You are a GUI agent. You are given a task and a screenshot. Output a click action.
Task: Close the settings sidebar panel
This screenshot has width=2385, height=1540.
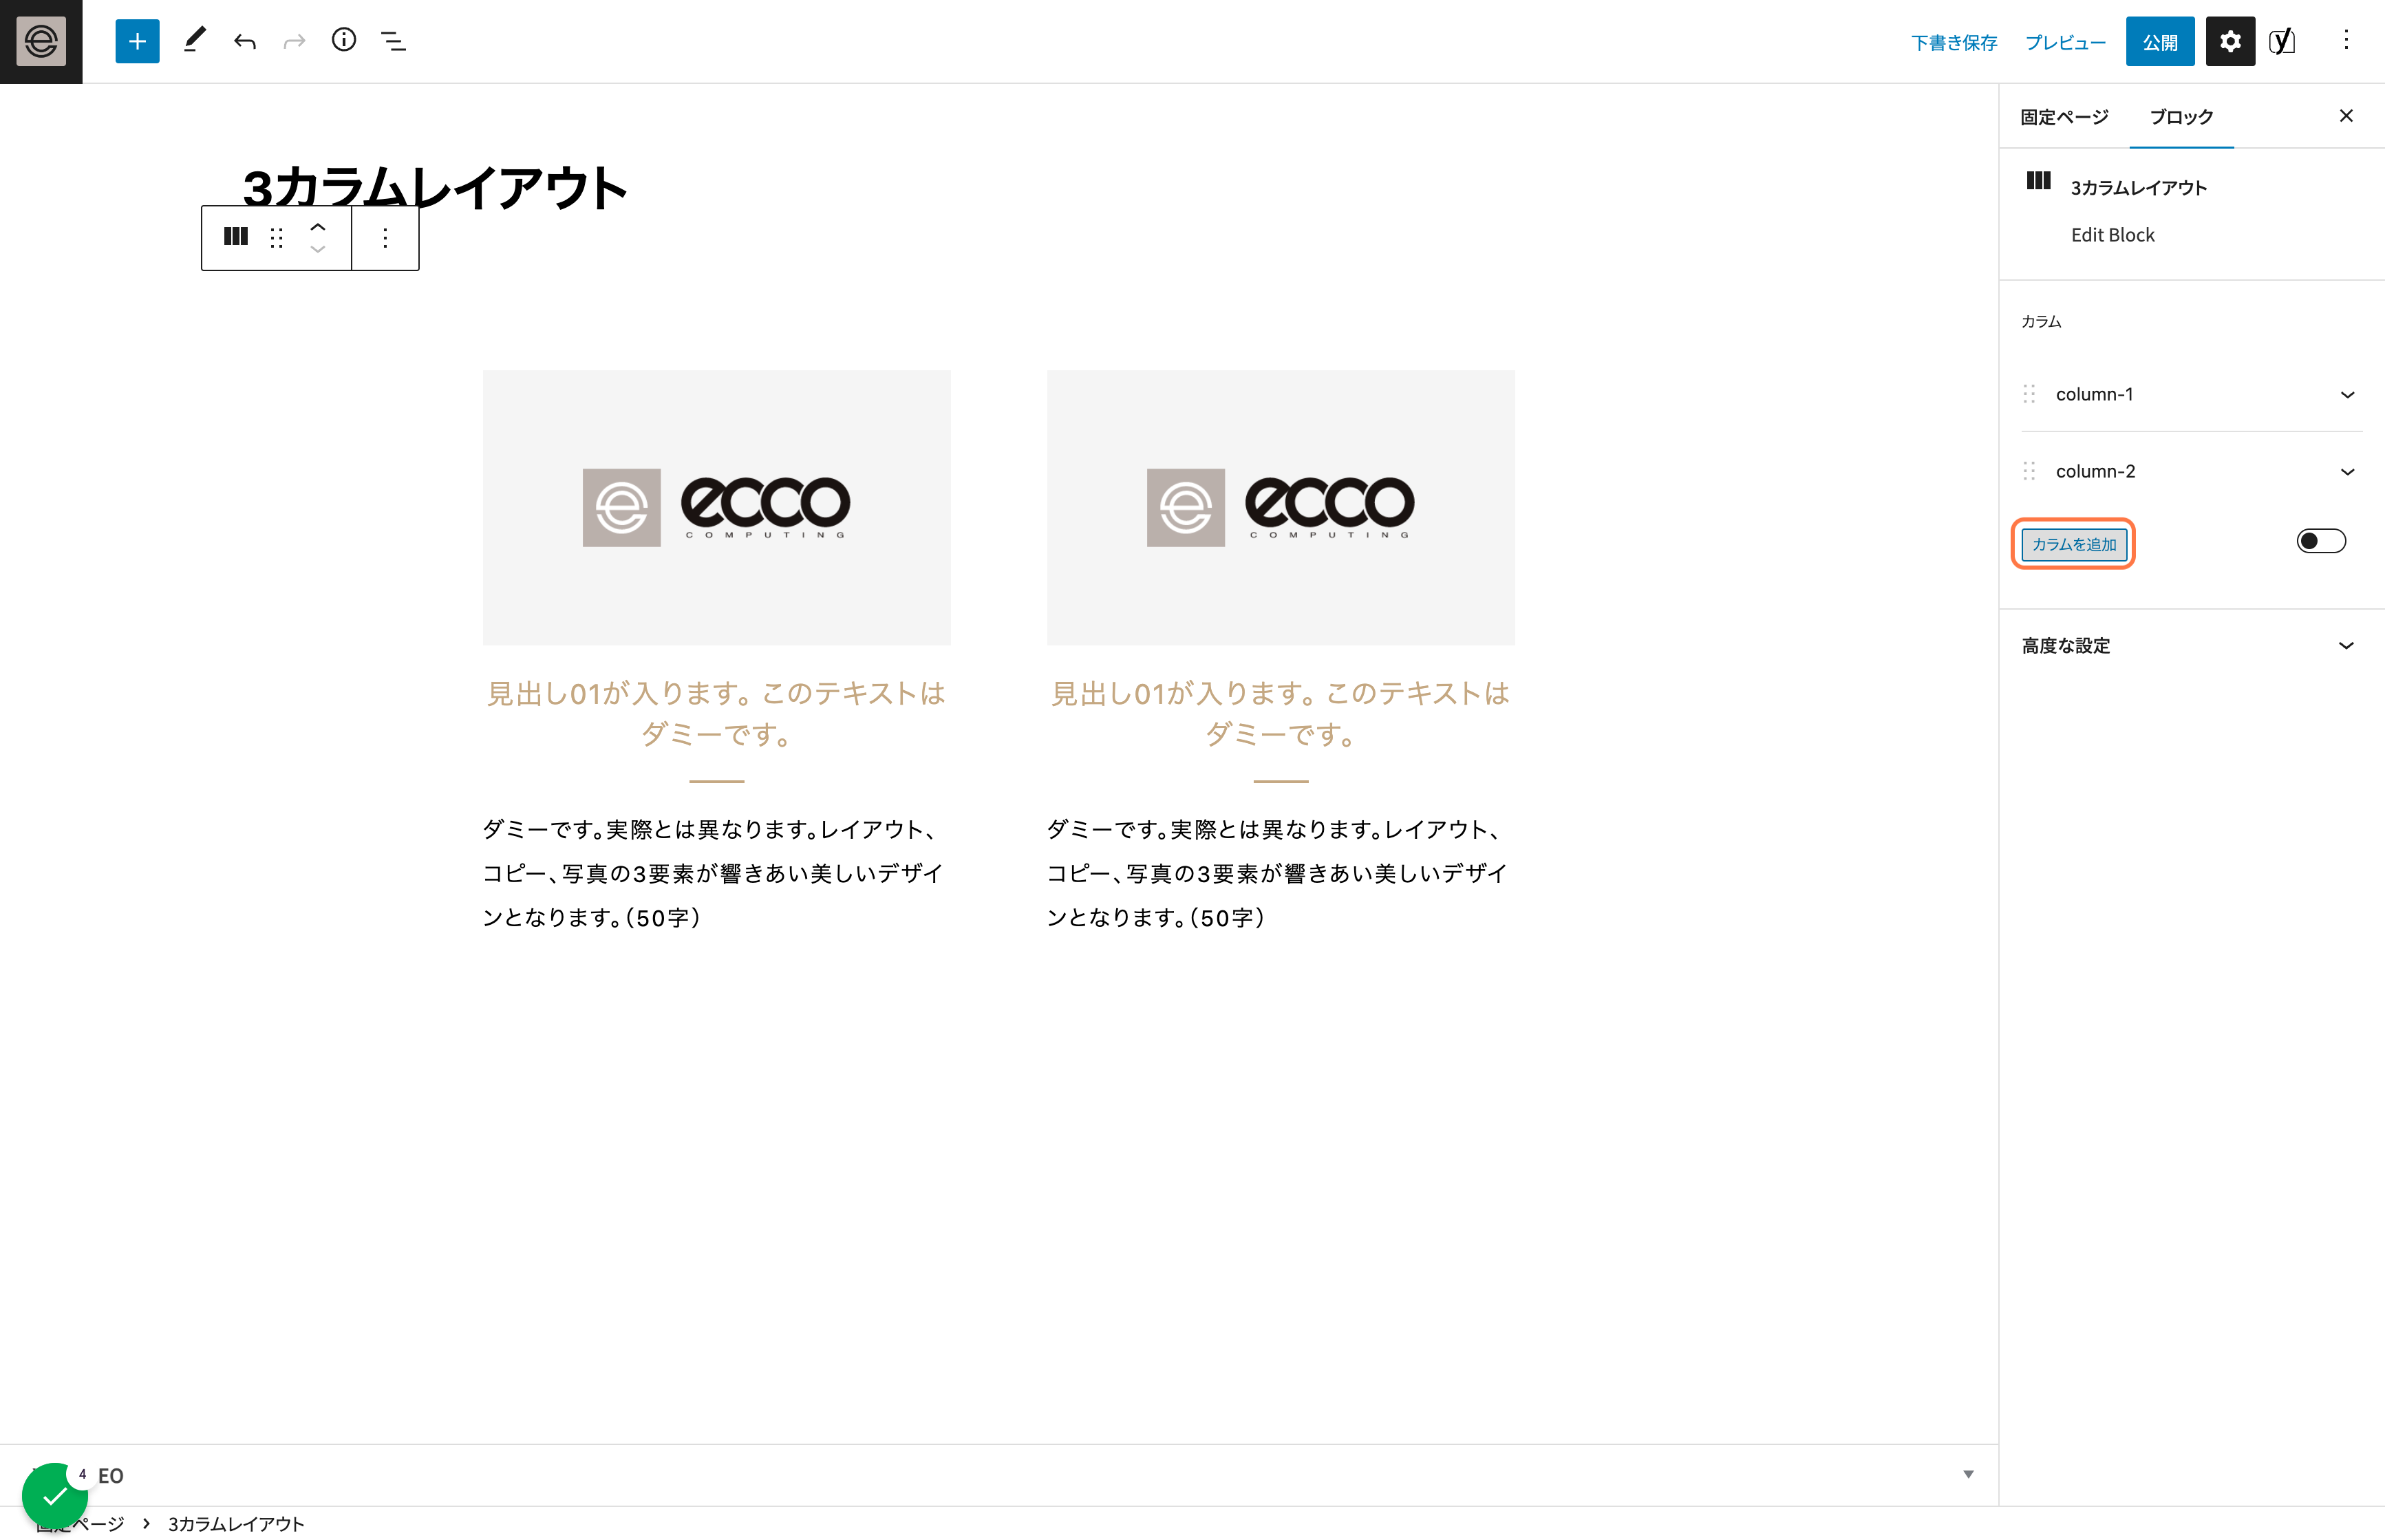tap(2346, 116)
